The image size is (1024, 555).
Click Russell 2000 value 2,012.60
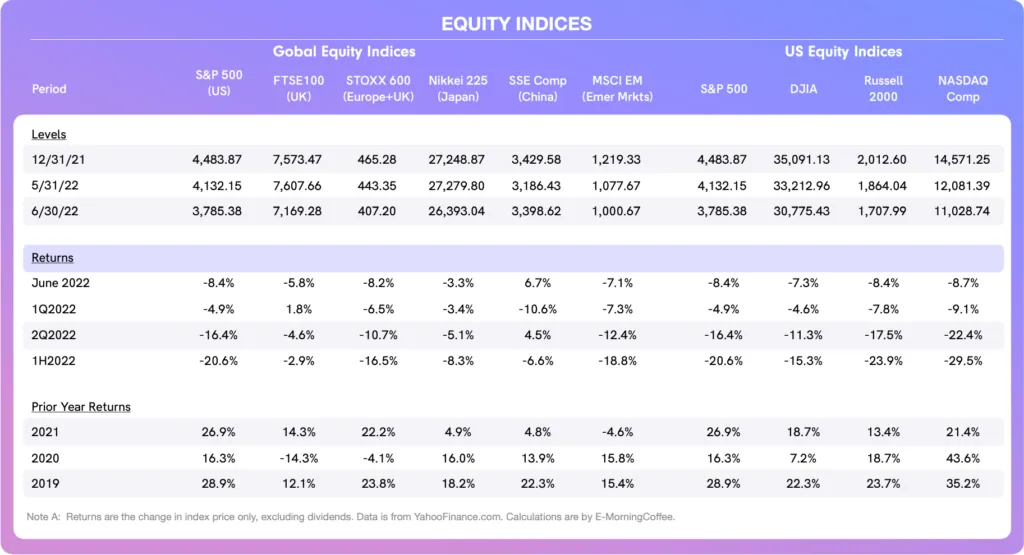point(882,159)
